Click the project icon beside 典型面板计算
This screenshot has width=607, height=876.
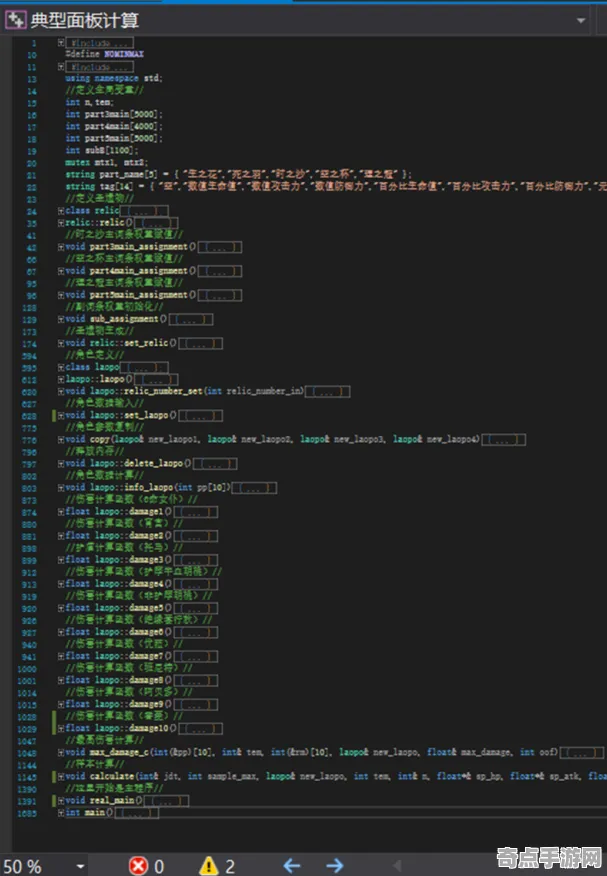coord(15,20)
